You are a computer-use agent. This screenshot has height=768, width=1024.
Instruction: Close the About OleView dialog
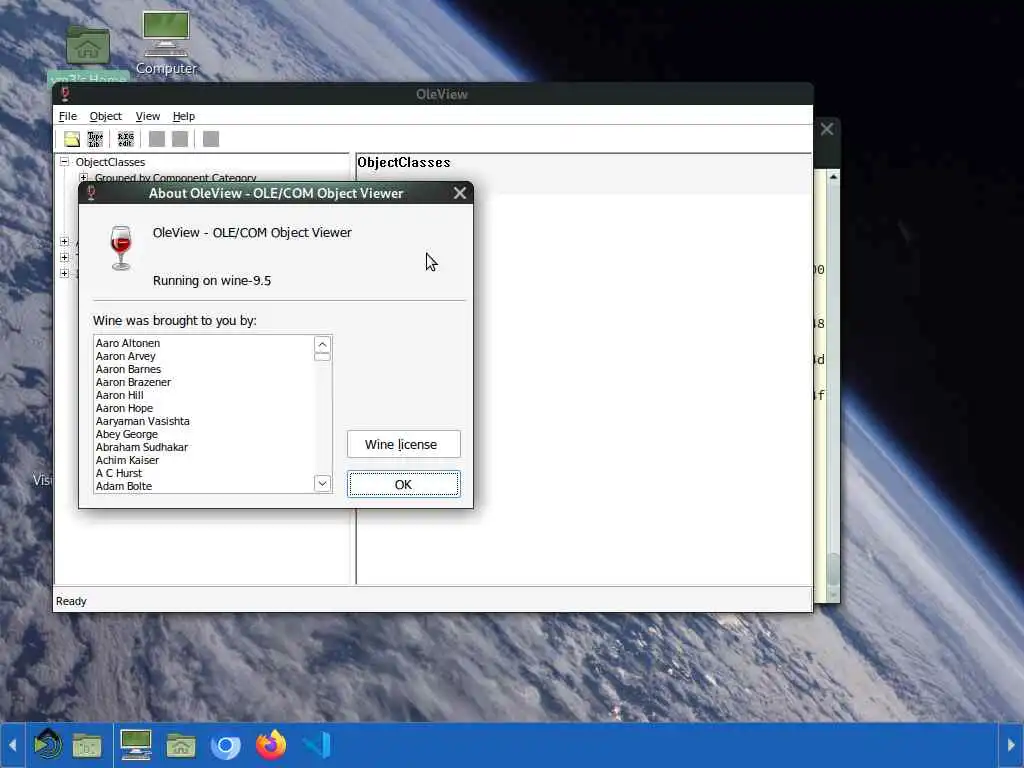460,193
